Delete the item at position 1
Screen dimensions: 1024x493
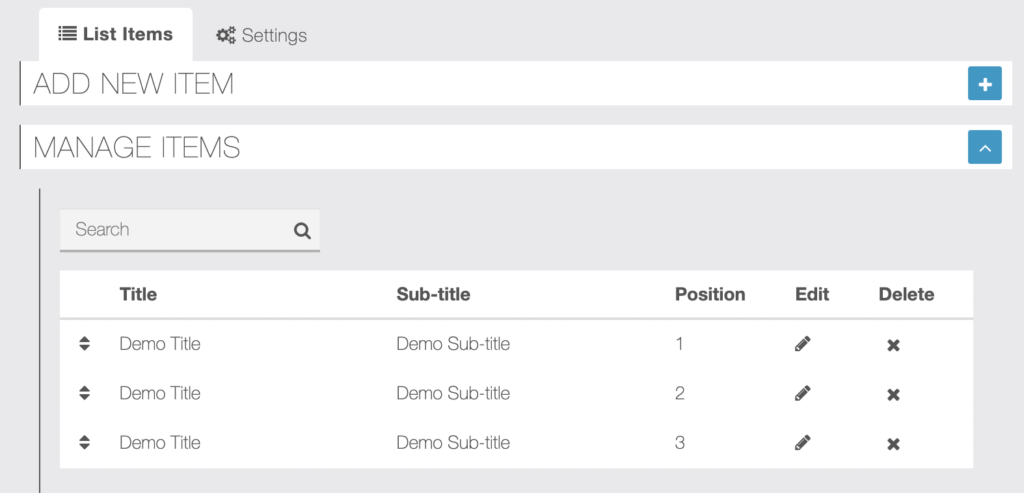click(x=893, y=345)
